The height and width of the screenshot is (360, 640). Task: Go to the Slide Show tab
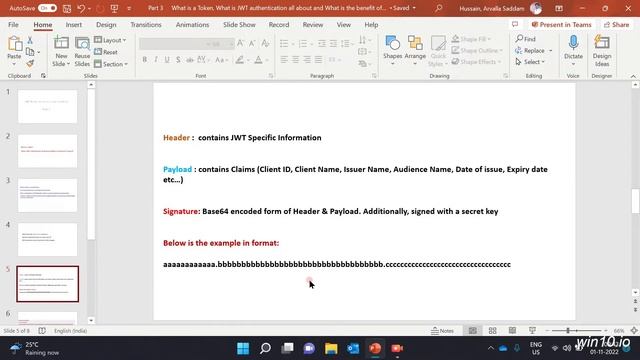tap(239, 25)
